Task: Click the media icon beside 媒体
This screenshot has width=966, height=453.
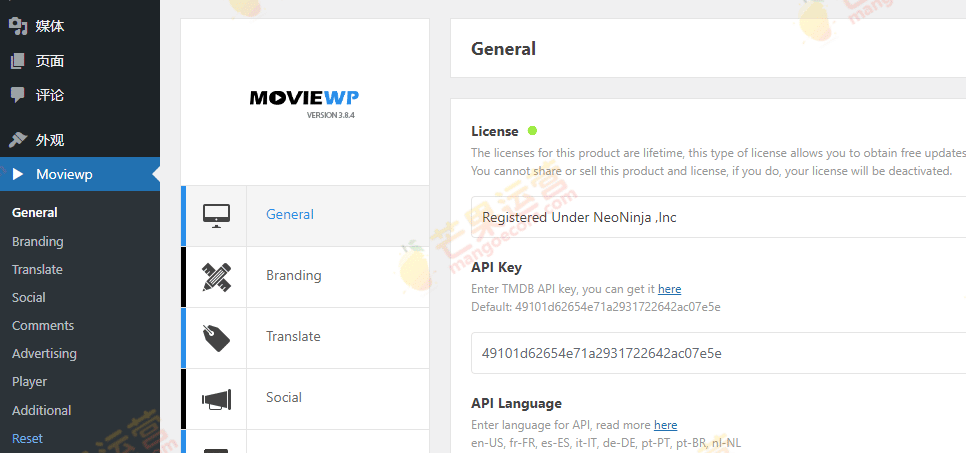Action: click(x=18, y=27)
